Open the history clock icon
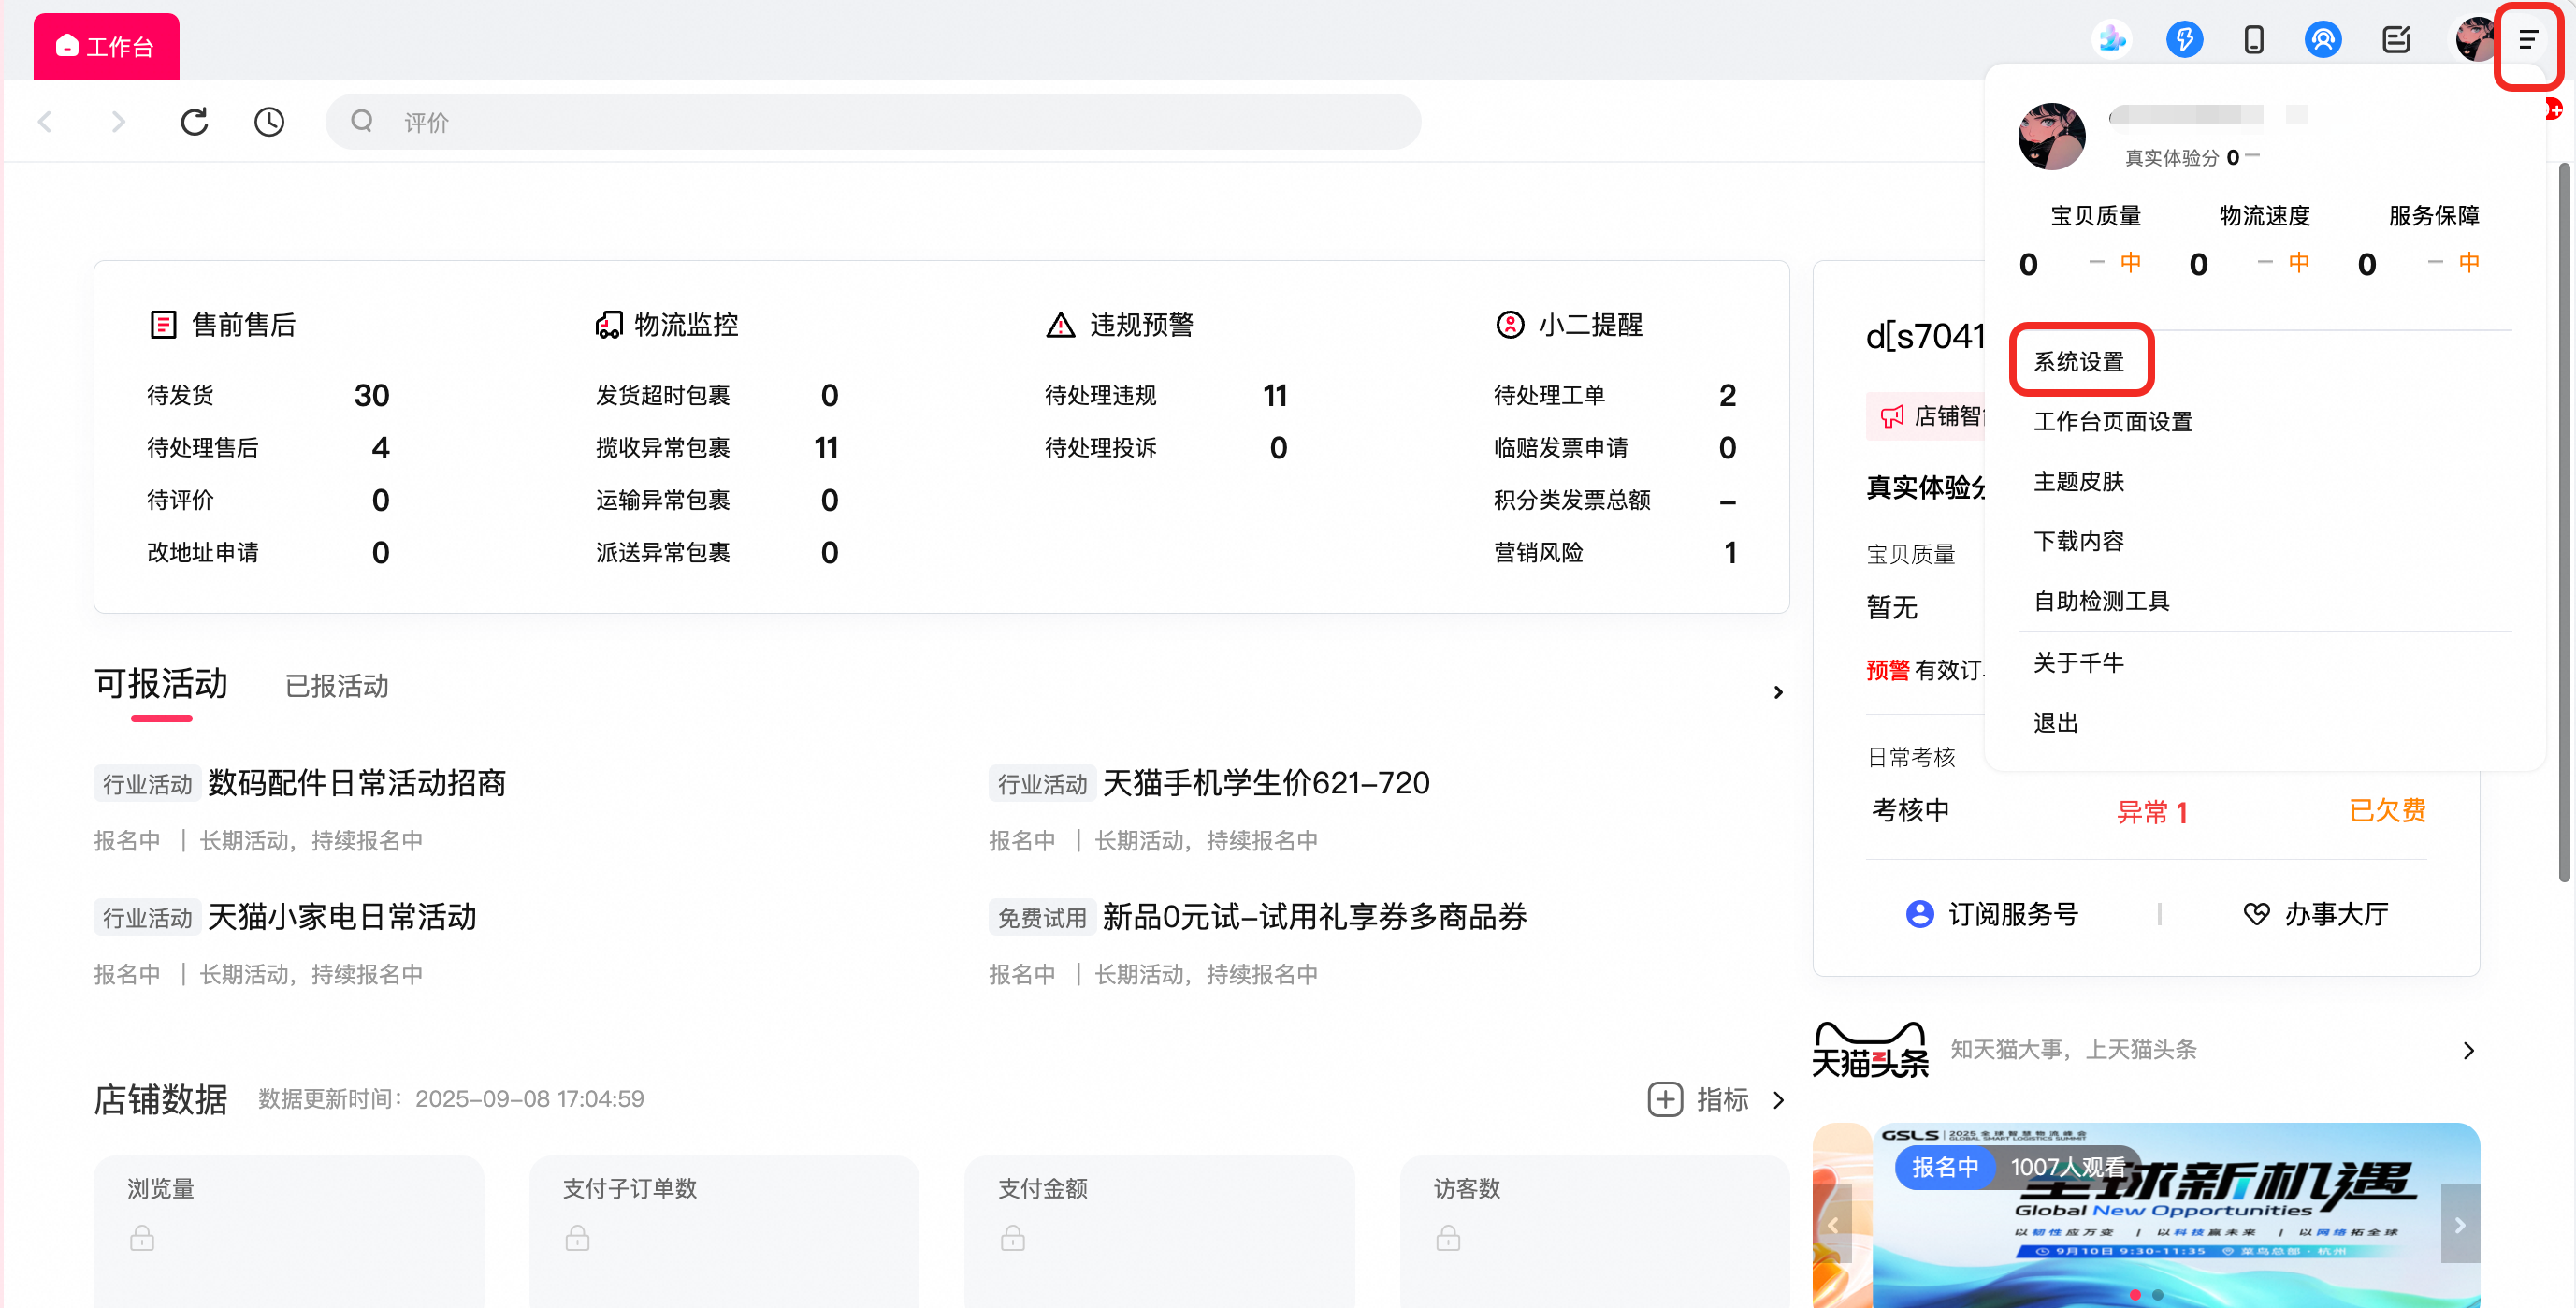The image size is (2576, 1308). (x=269, y=122)
